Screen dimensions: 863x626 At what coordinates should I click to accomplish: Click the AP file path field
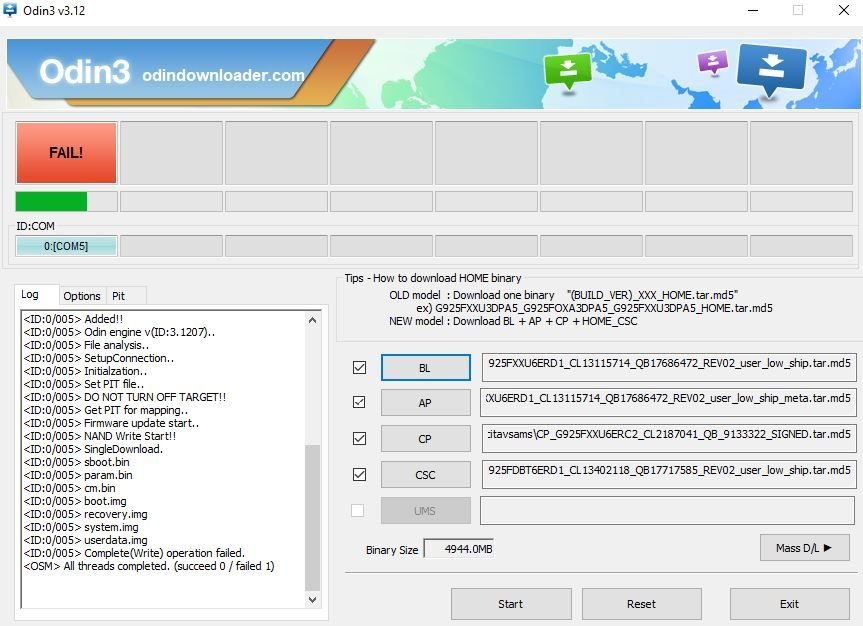pyautogui.click(x=669, y=402)
